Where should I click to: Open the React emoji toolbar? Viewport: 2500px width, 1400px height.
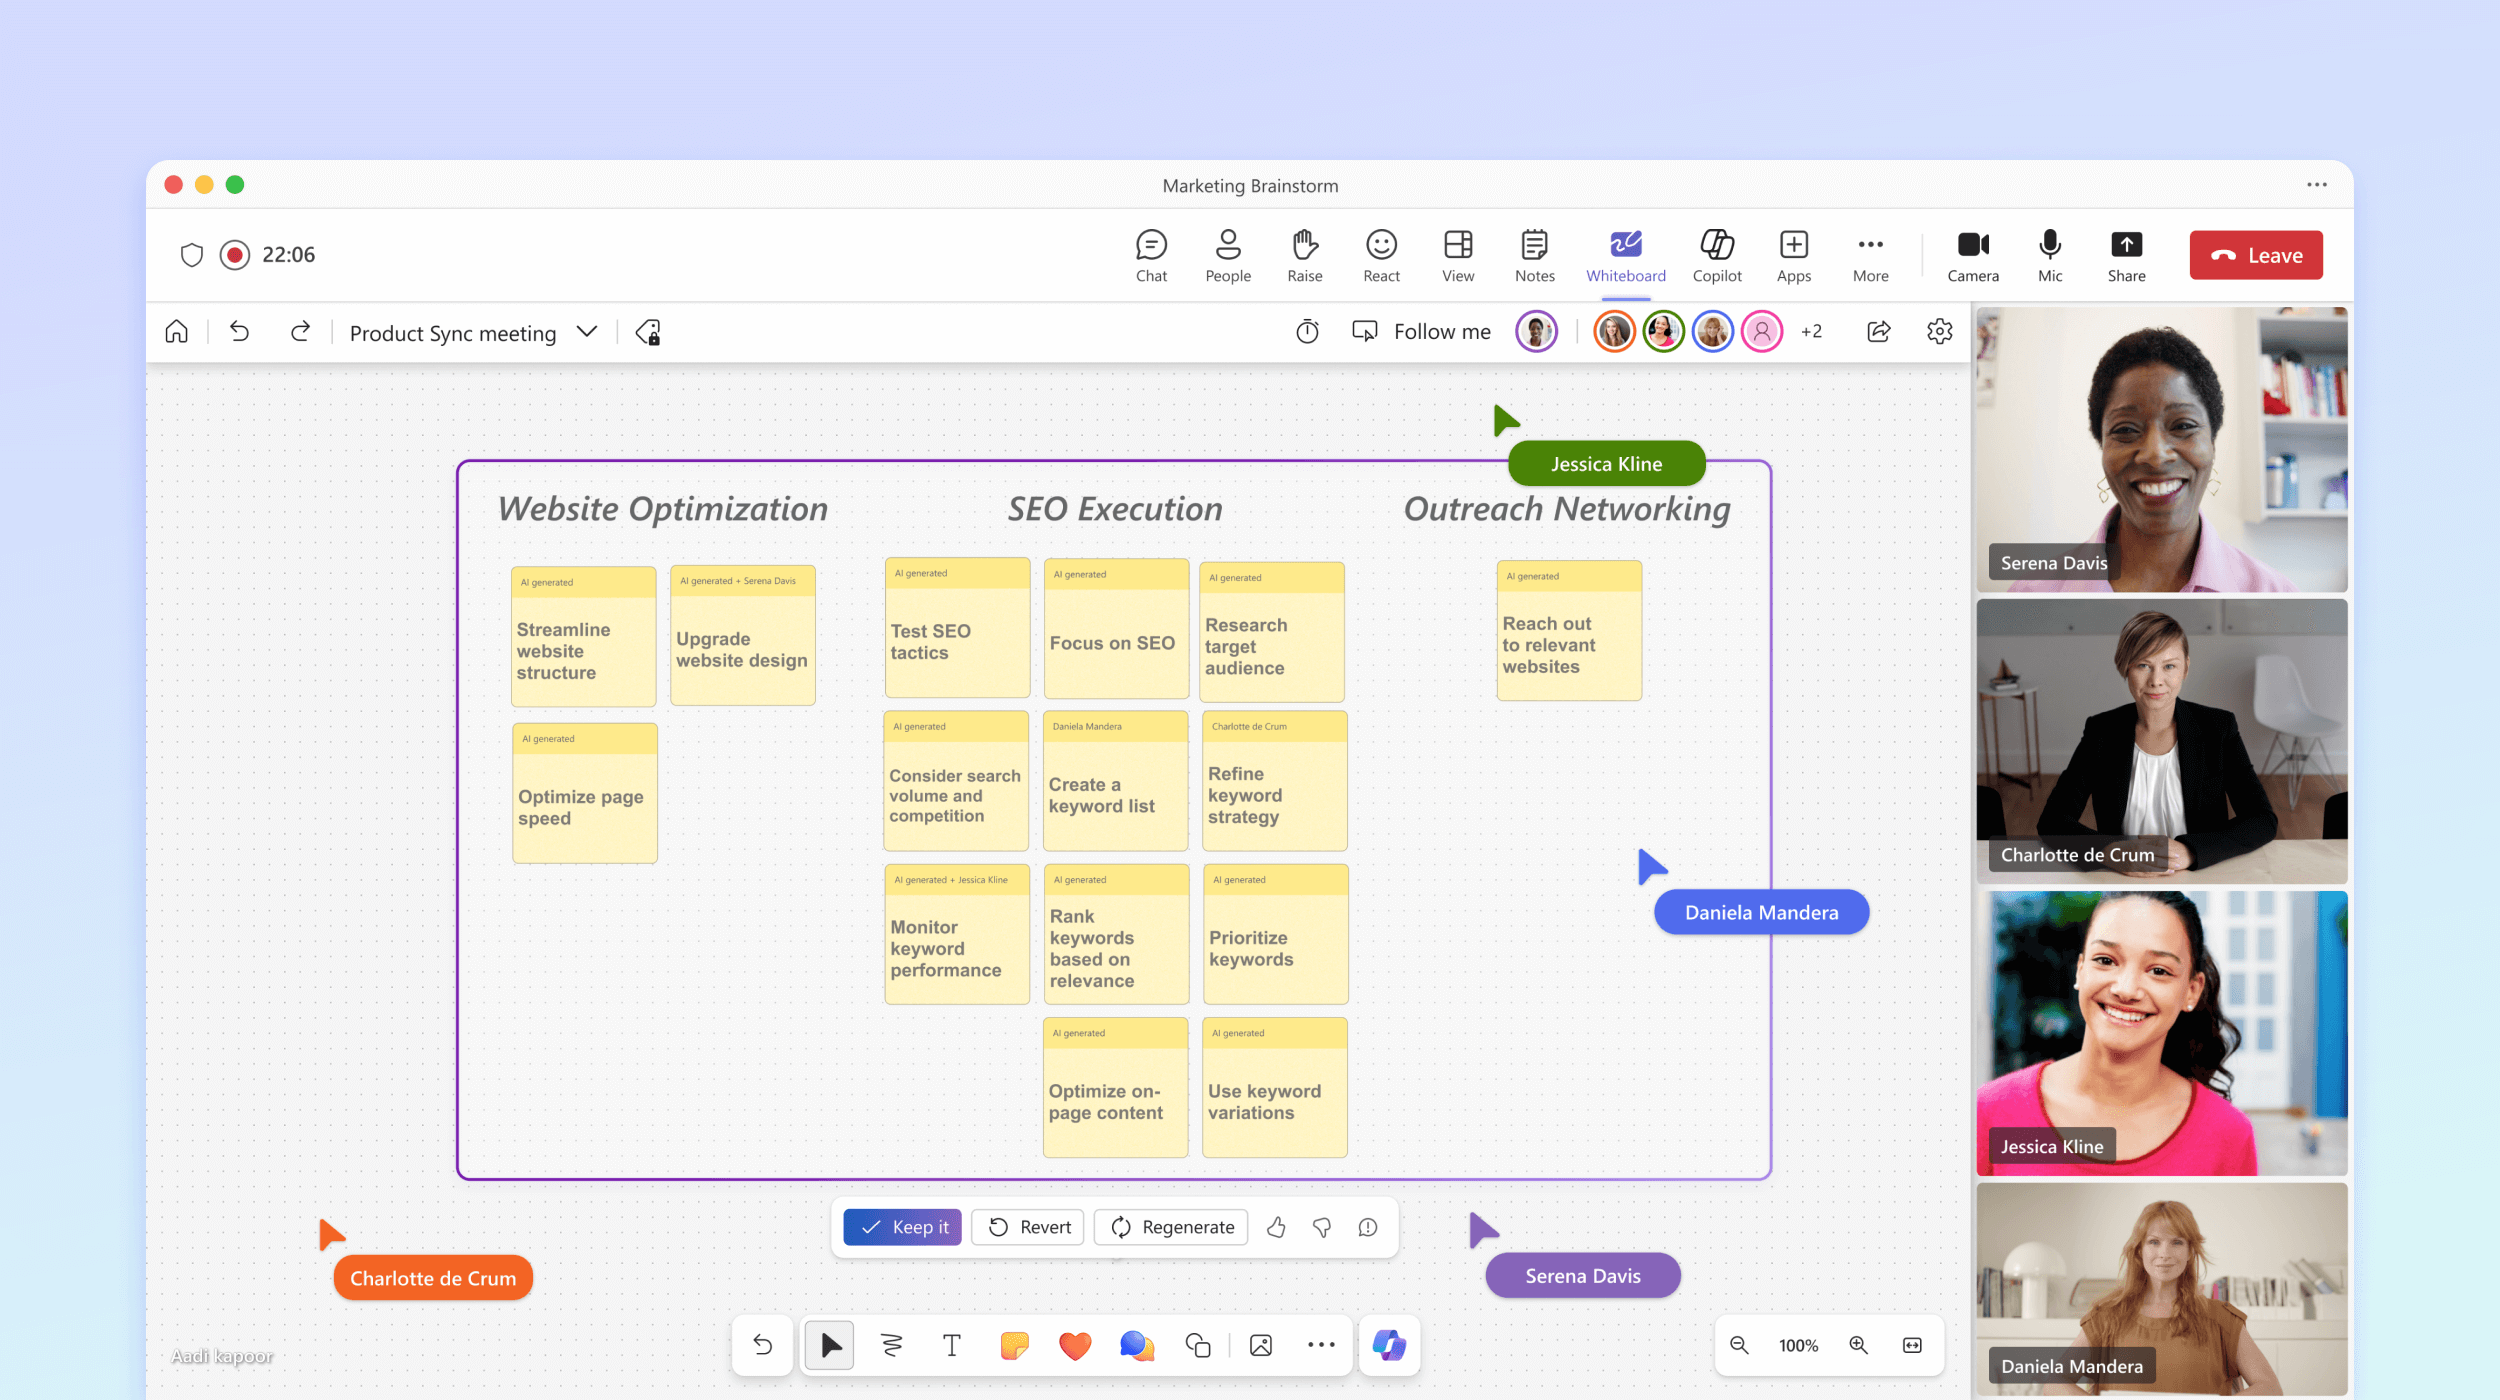click(x=1382, y=254)
